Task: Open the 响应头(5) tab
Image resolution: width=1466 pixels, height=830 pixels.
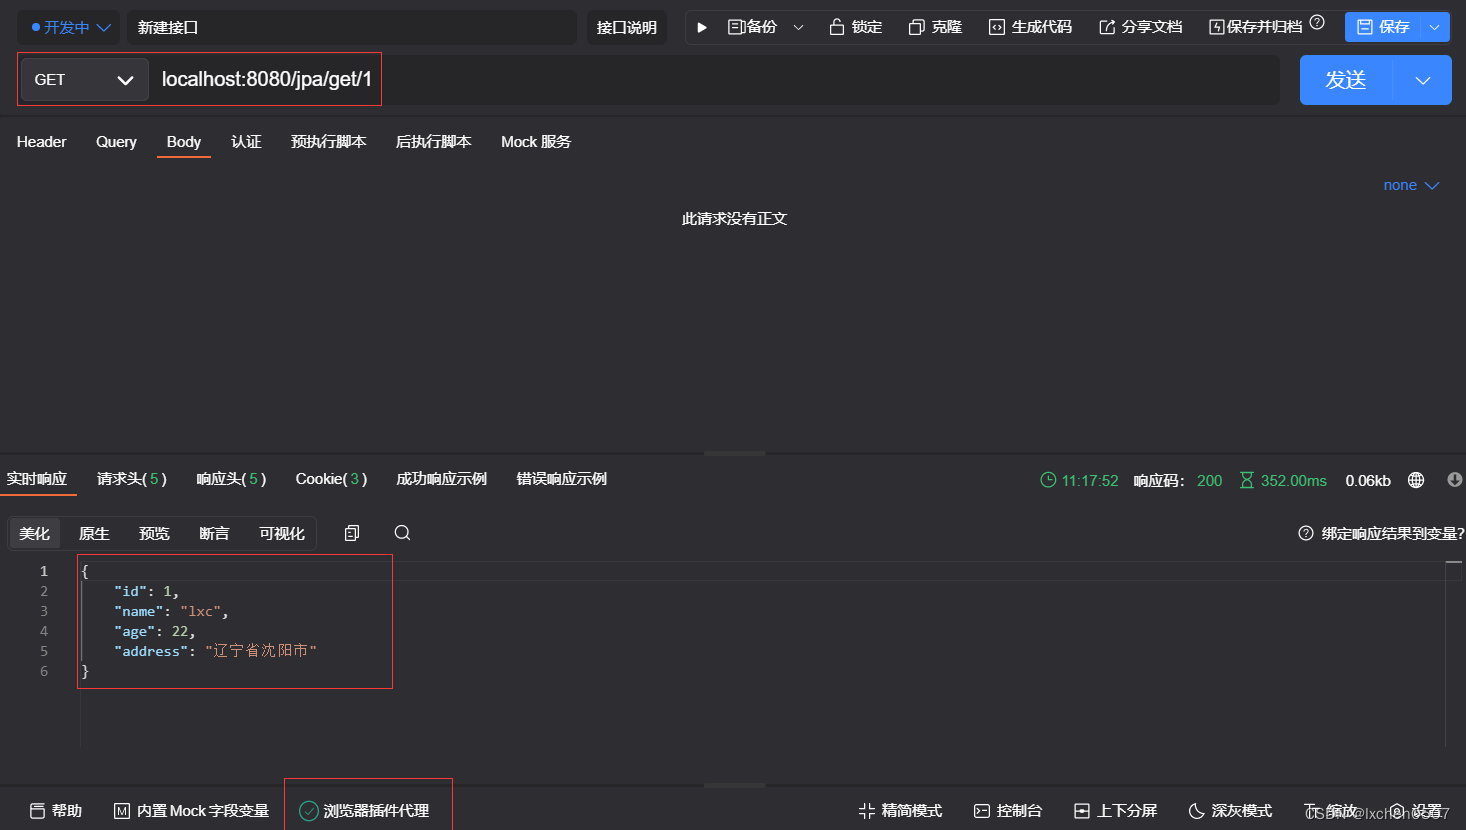Action: point(231,479)
